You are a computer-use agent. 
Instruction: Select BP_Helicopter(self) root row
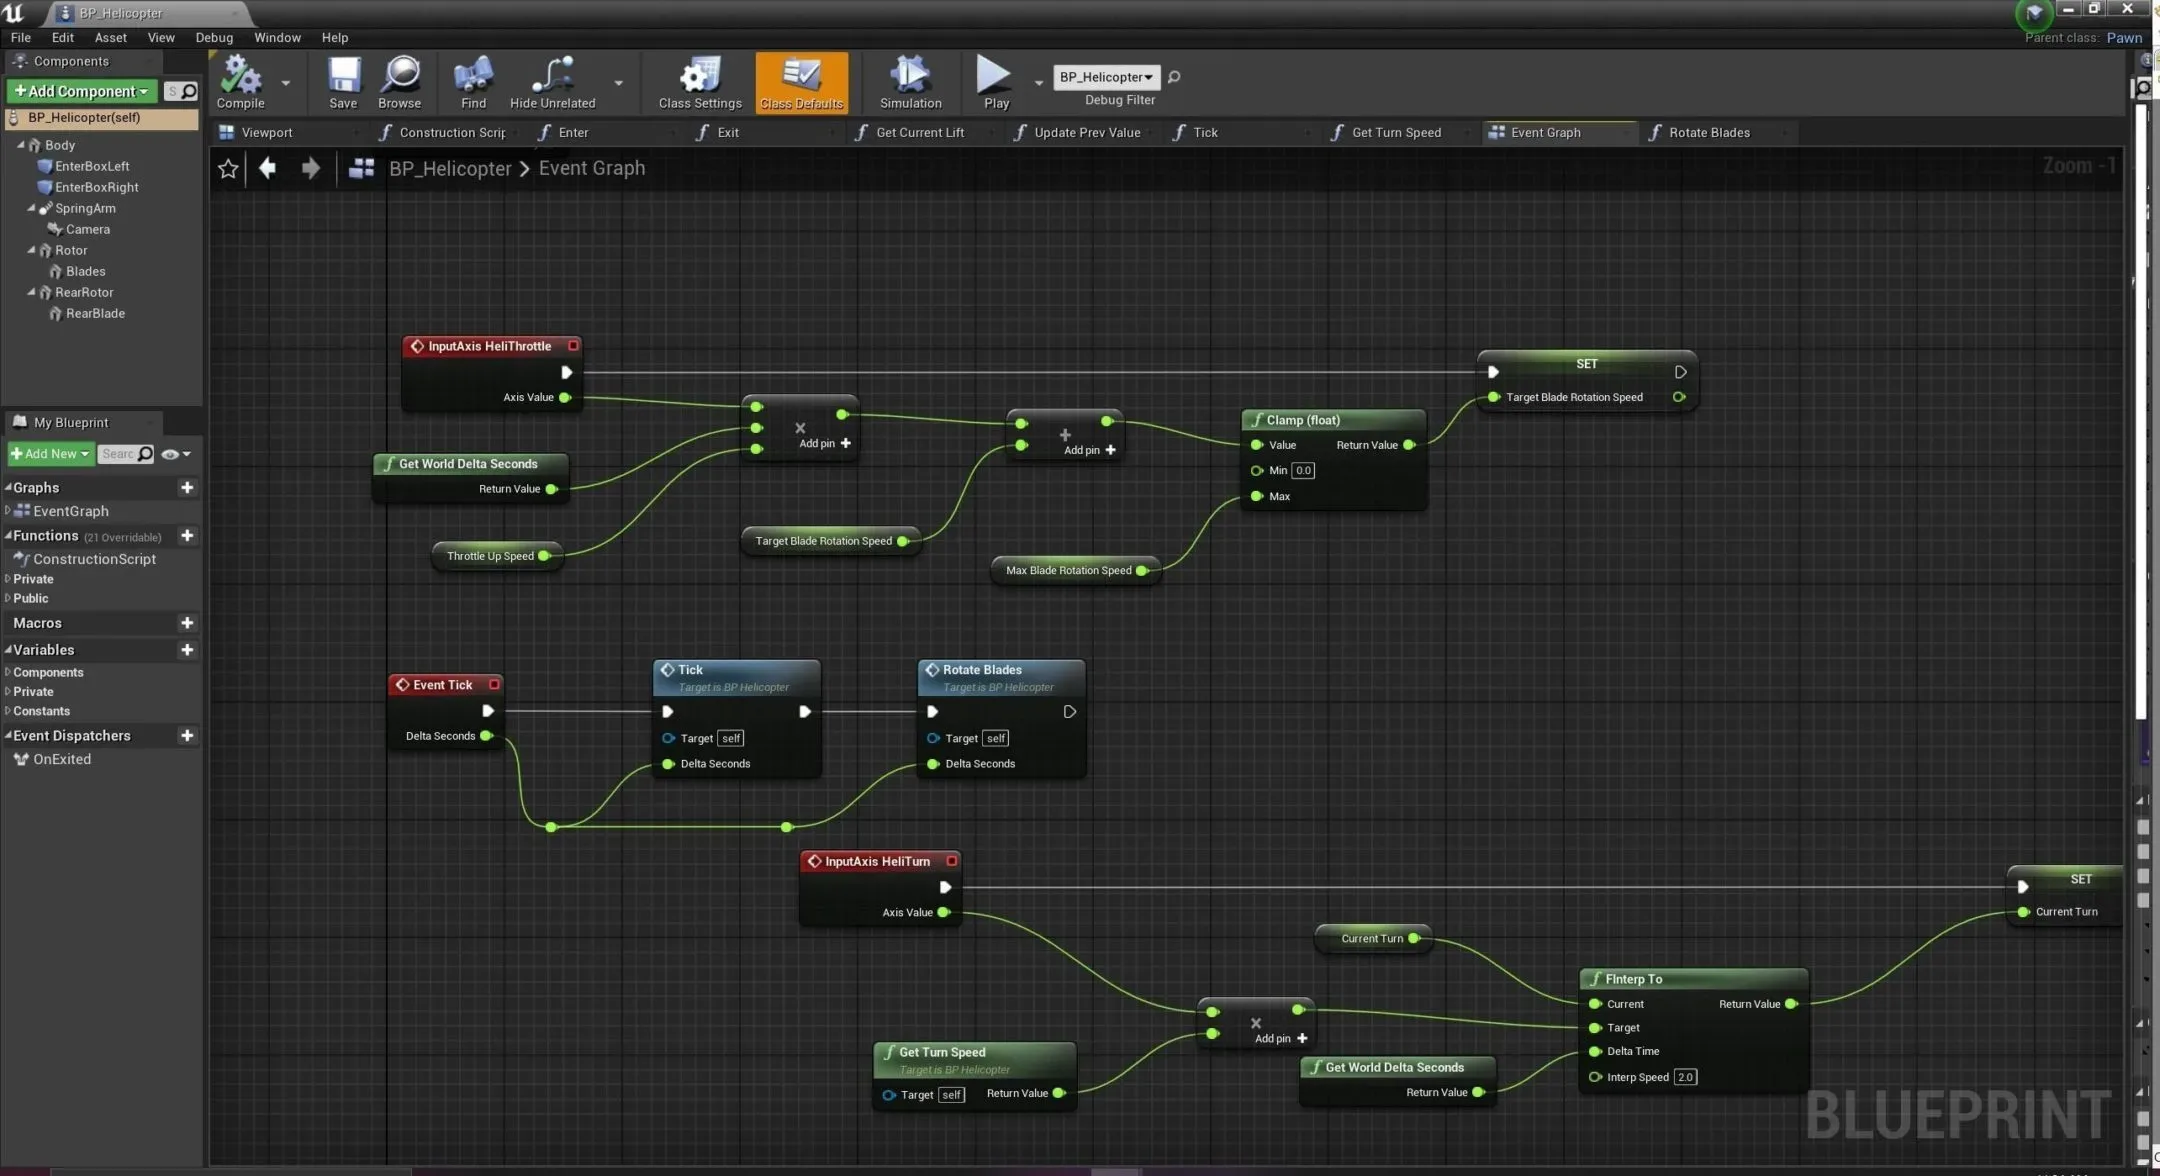click(x=100, y=118)
